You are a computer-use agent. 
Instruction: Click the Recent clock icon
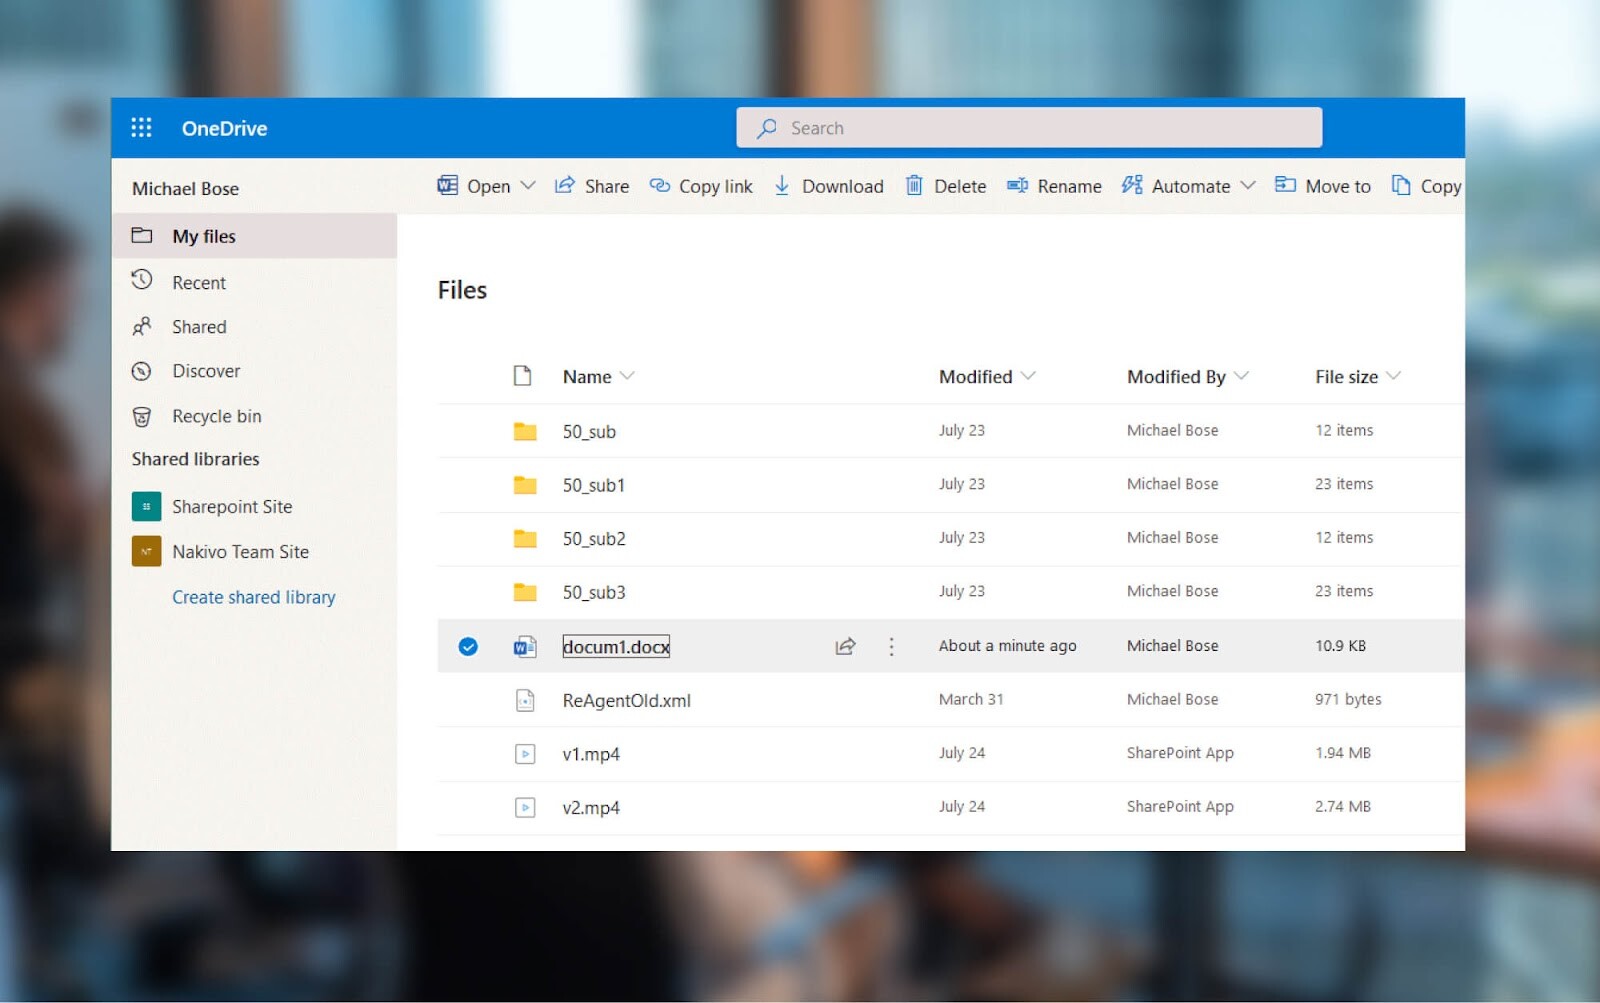point(142,280)
